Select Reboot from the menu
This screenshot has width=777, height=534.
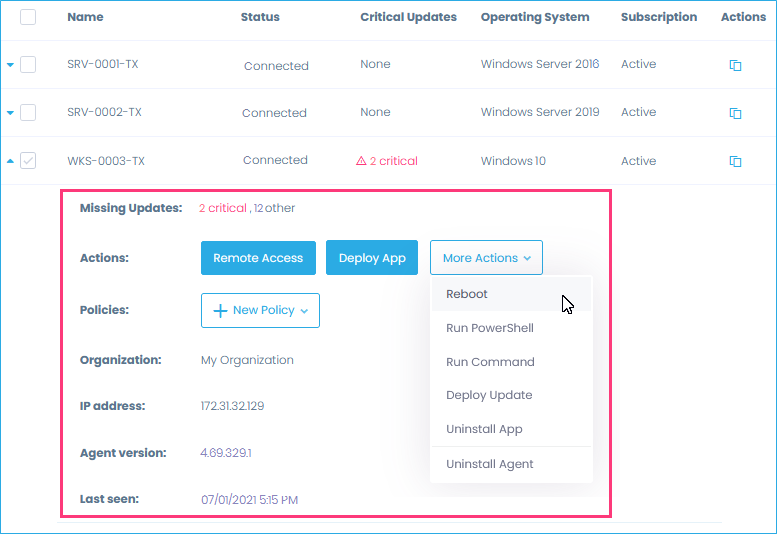[467, 294]
